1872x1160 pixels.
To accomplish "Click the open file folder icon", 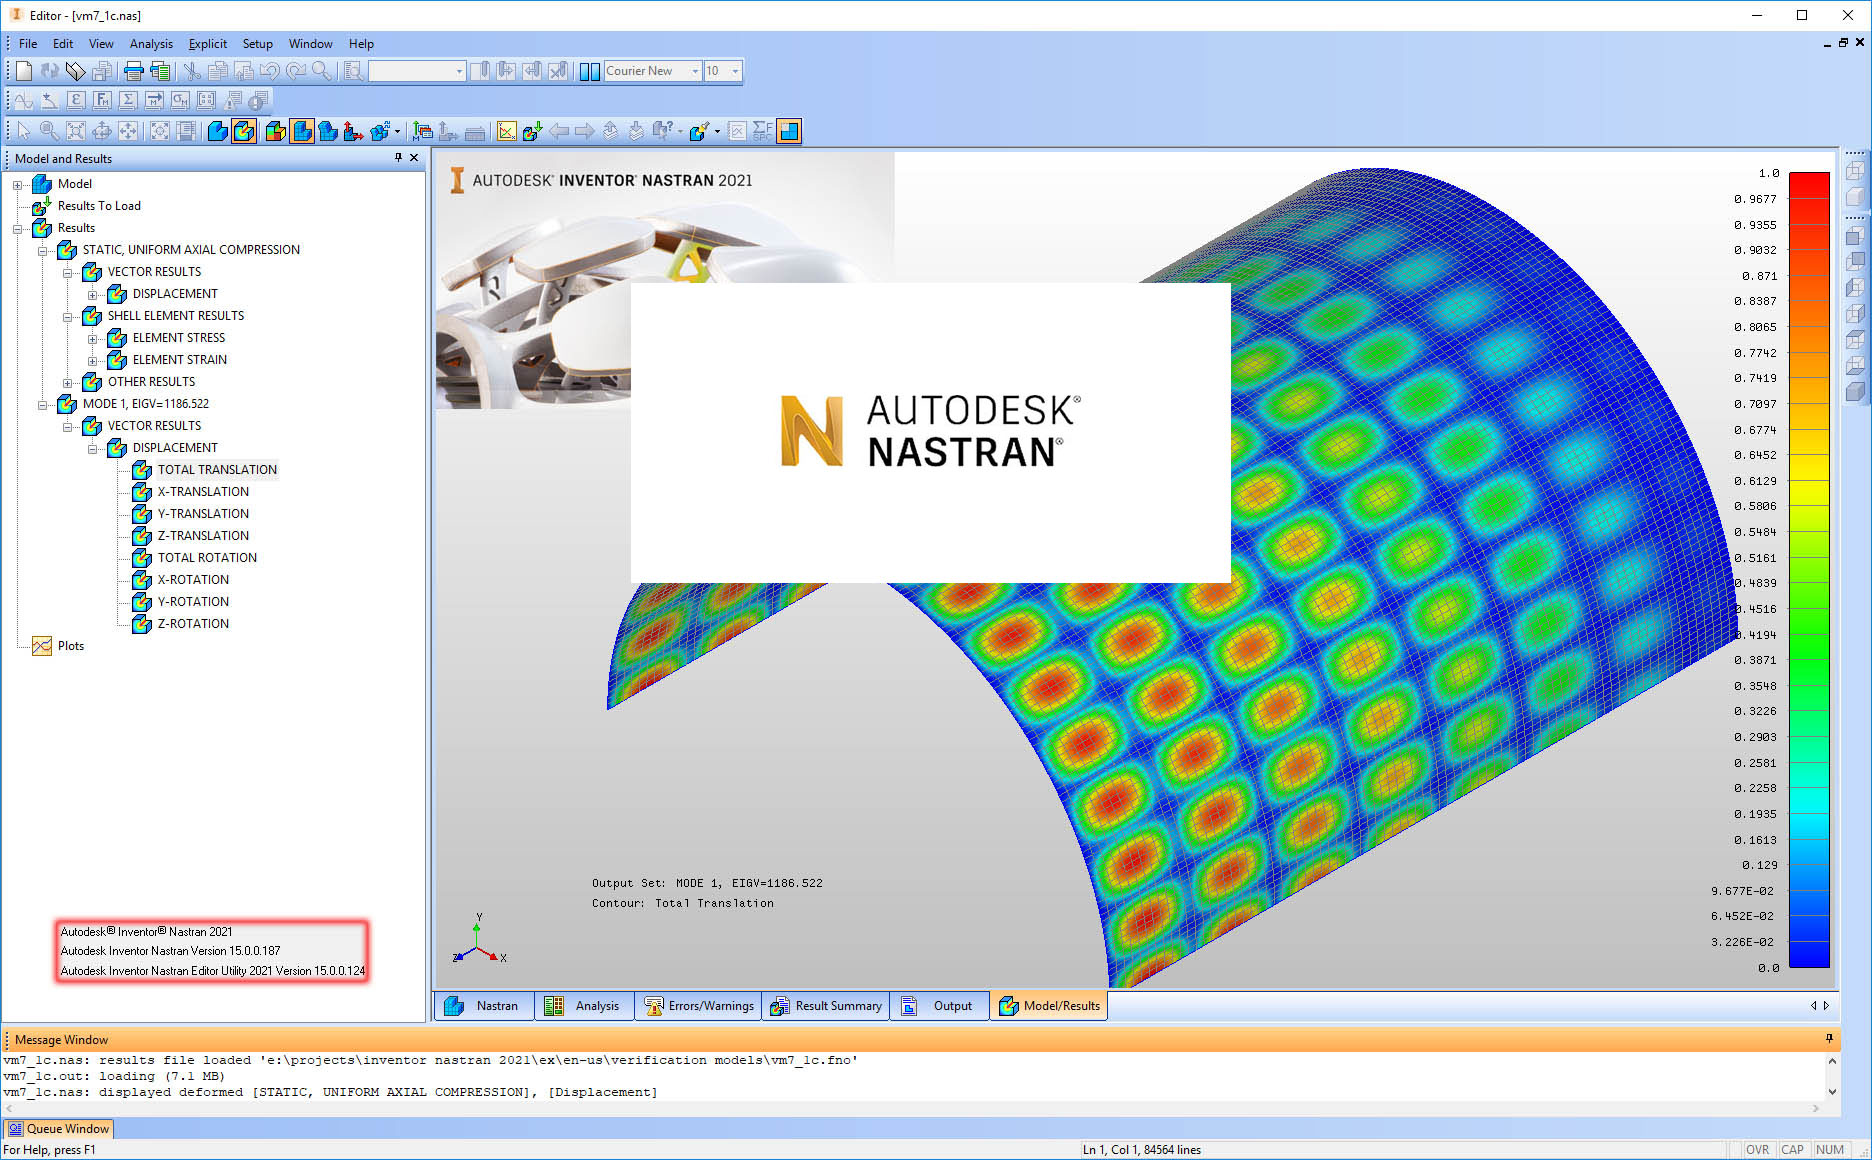I will [x=75, y=71].
